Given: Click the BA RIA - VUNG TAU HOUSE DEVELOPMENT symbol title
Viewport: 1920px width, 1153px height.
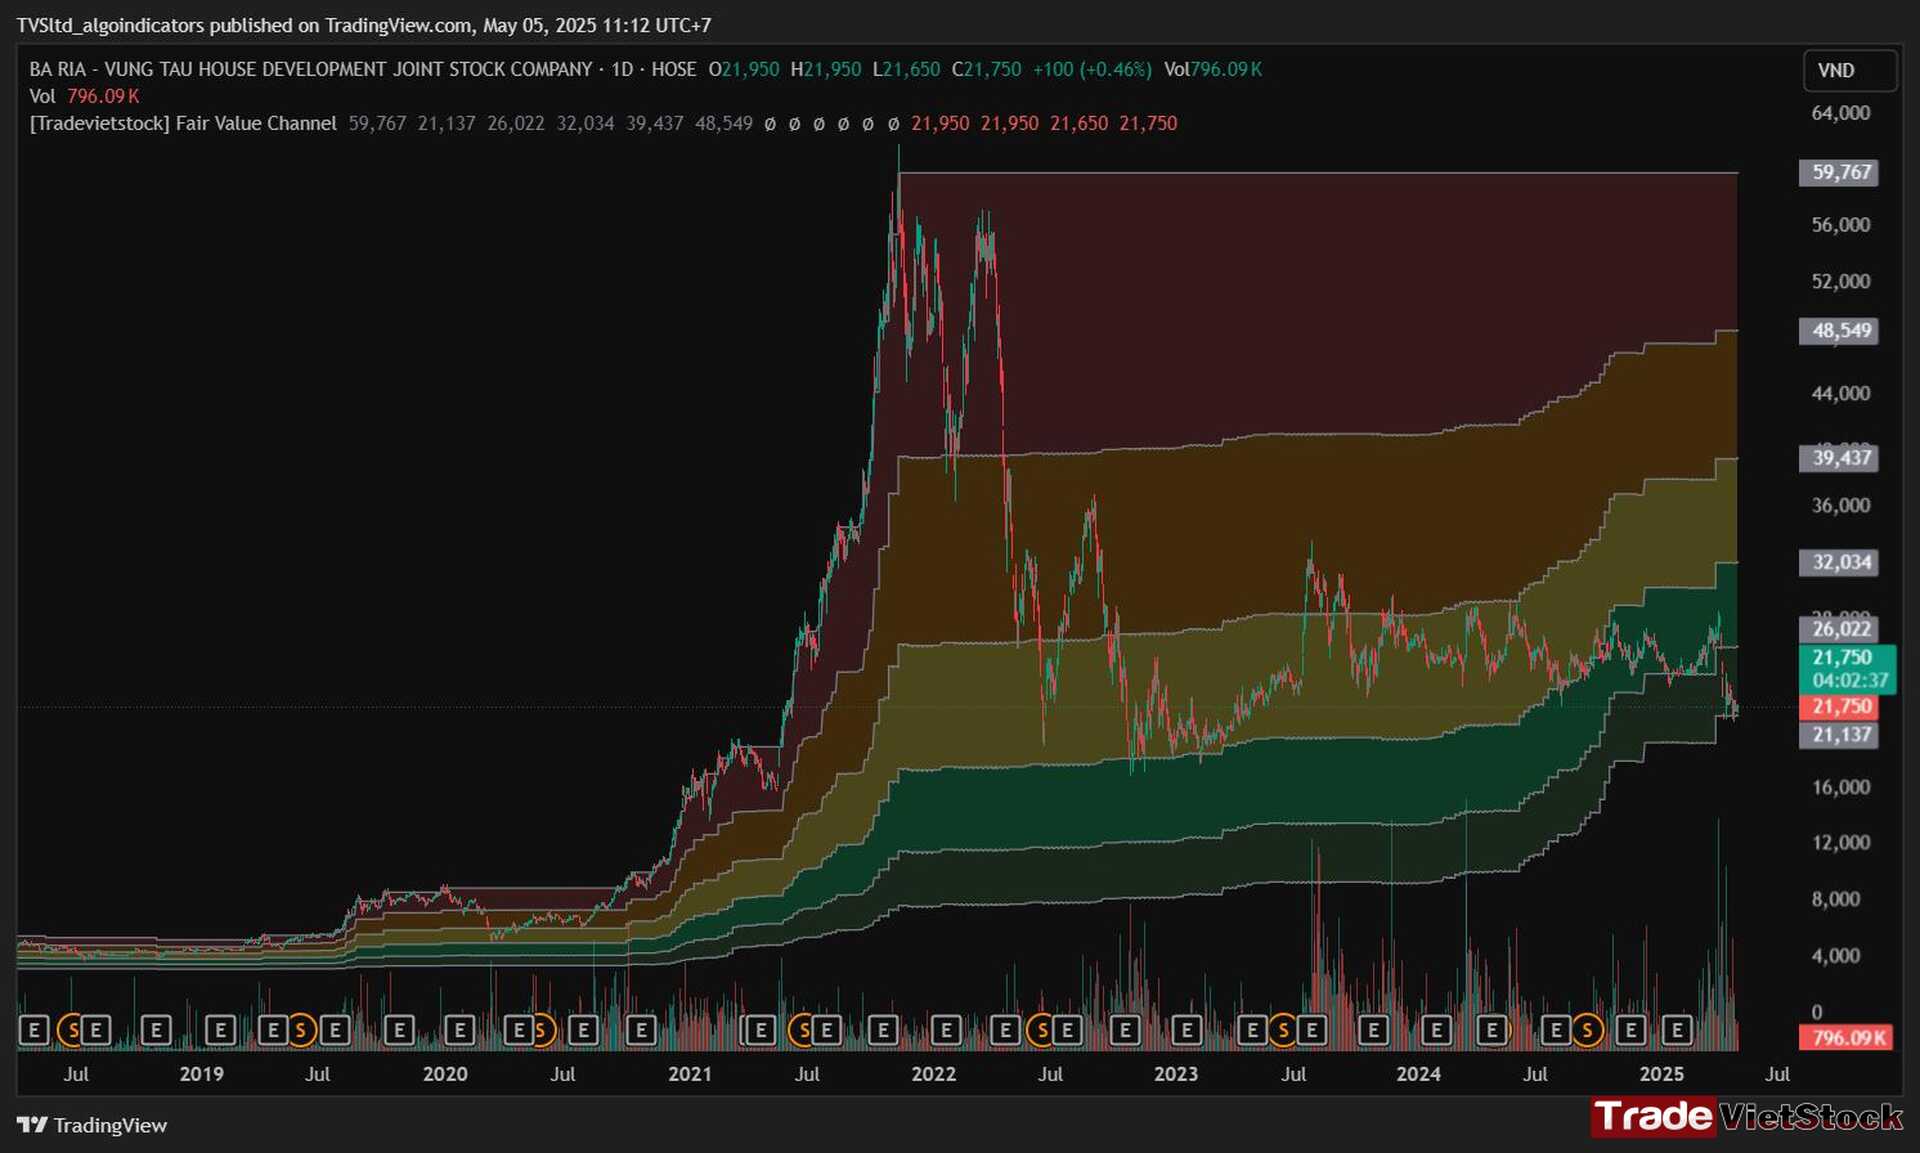Looking at the screenshot, I should pyautogui.click(x=311, y=69).
